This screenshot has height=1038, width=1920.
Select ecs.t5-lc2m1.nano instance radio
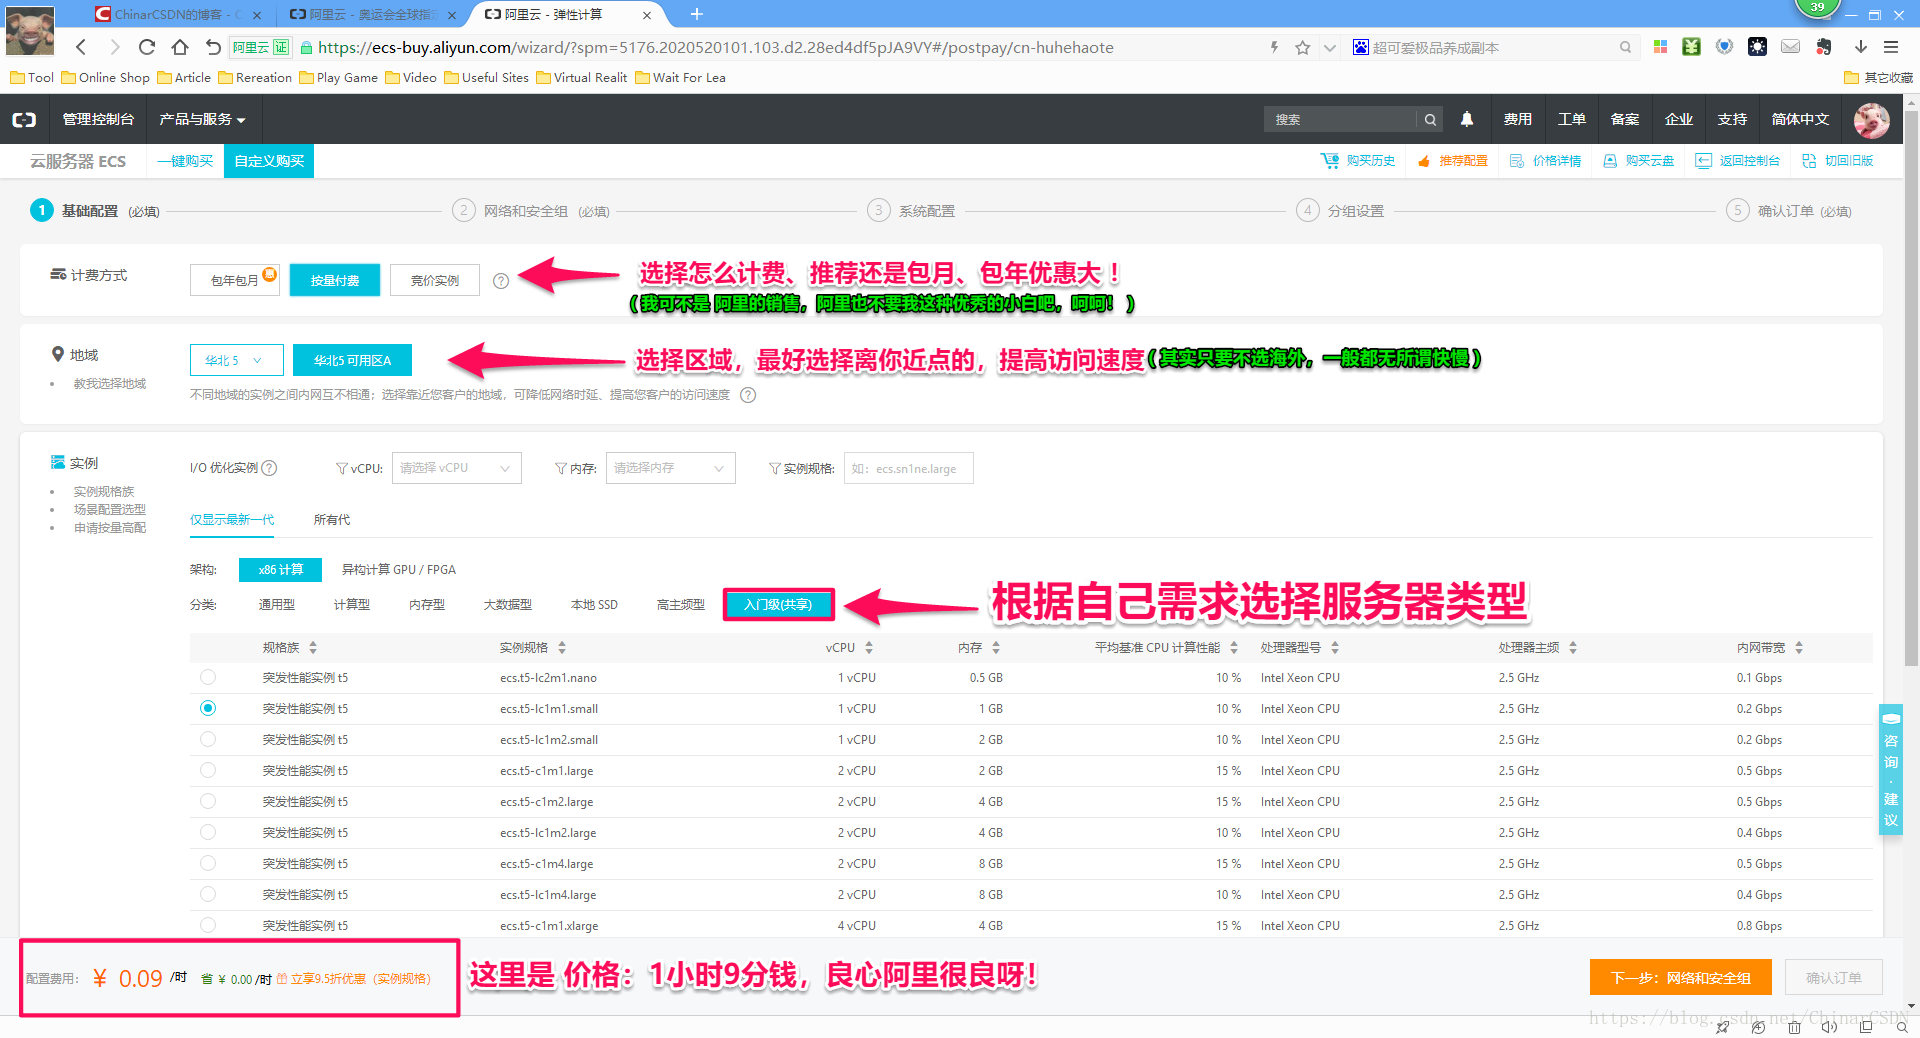tap(208, 677)
